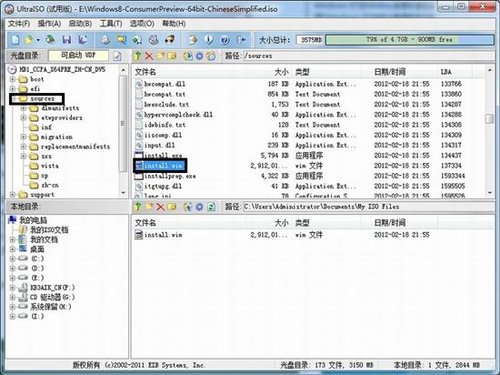Open the 选项(O) menu

(x=142, y=24)
